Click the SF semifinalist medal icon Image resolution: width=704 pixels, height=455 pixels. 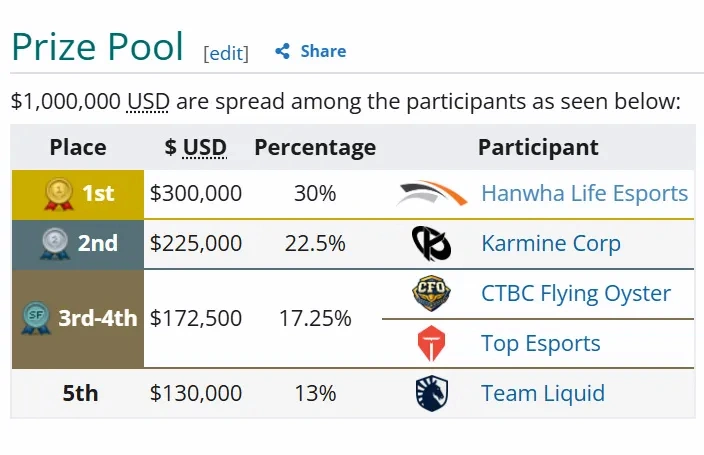(36, 318)
